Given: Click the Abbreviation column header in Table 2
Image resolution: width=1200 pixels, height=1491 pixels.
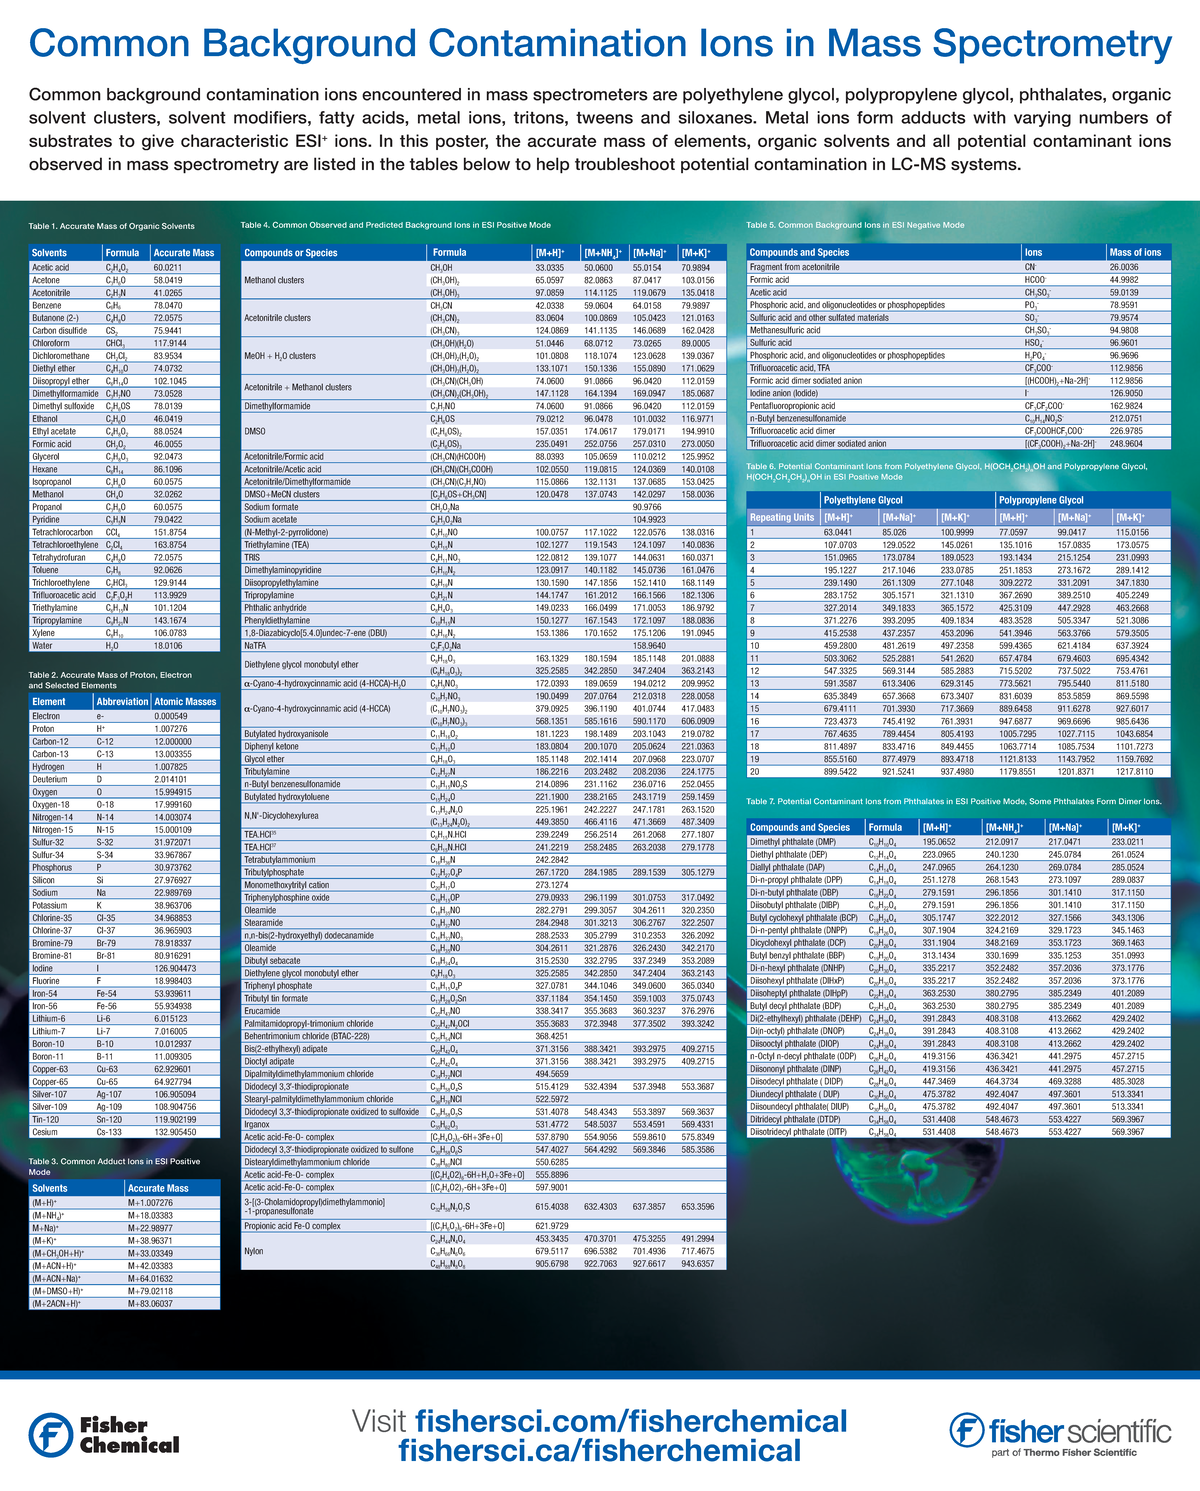Looking at the screenshot, I should (122, 702).
